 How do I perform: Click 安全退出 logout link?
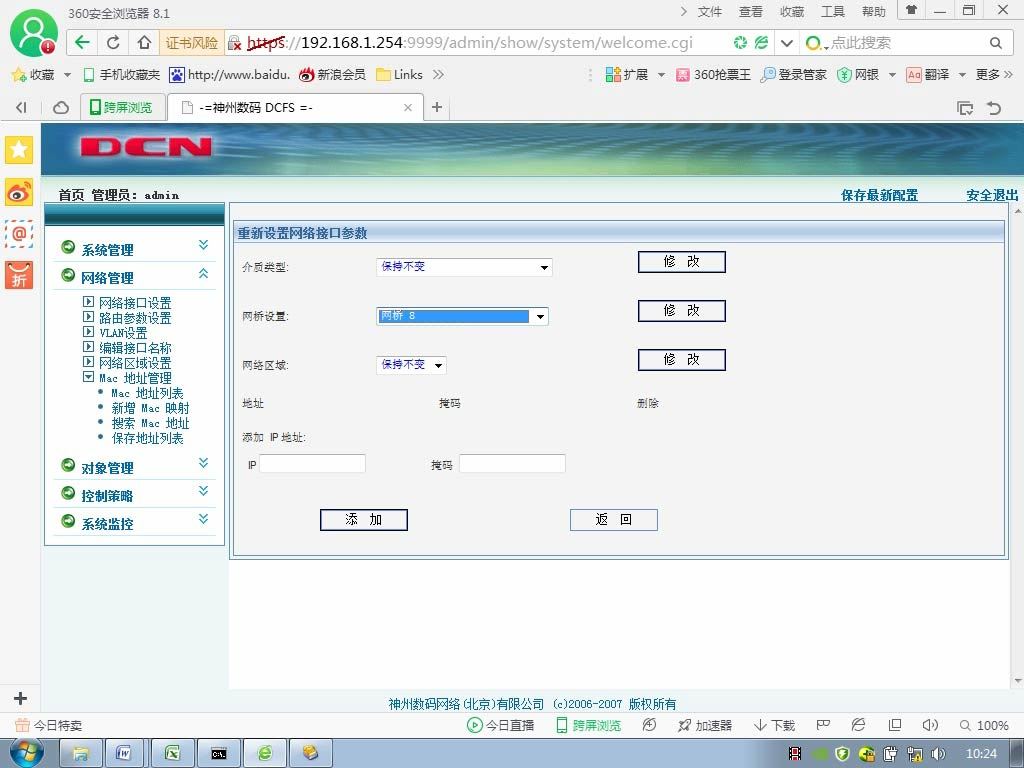[x=992, y=195]
